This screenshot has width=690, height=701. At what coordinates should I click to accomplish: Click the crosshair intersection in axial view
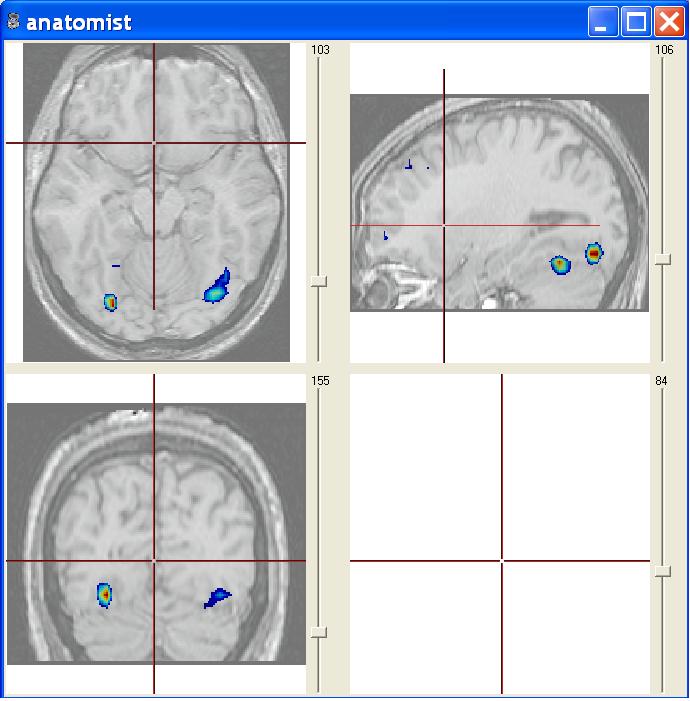point(154,143)
